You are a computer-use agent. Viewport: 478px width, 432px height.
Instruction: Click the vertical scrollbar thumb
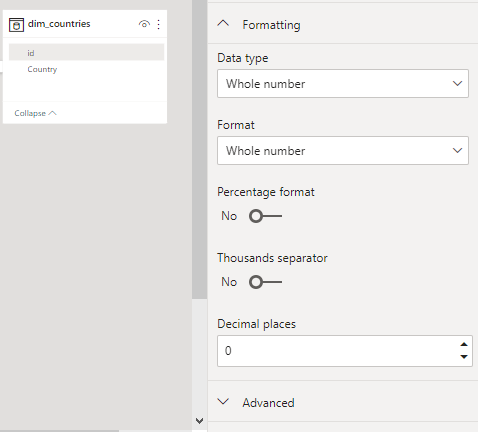pyautogui.click(x=199, y=149)
